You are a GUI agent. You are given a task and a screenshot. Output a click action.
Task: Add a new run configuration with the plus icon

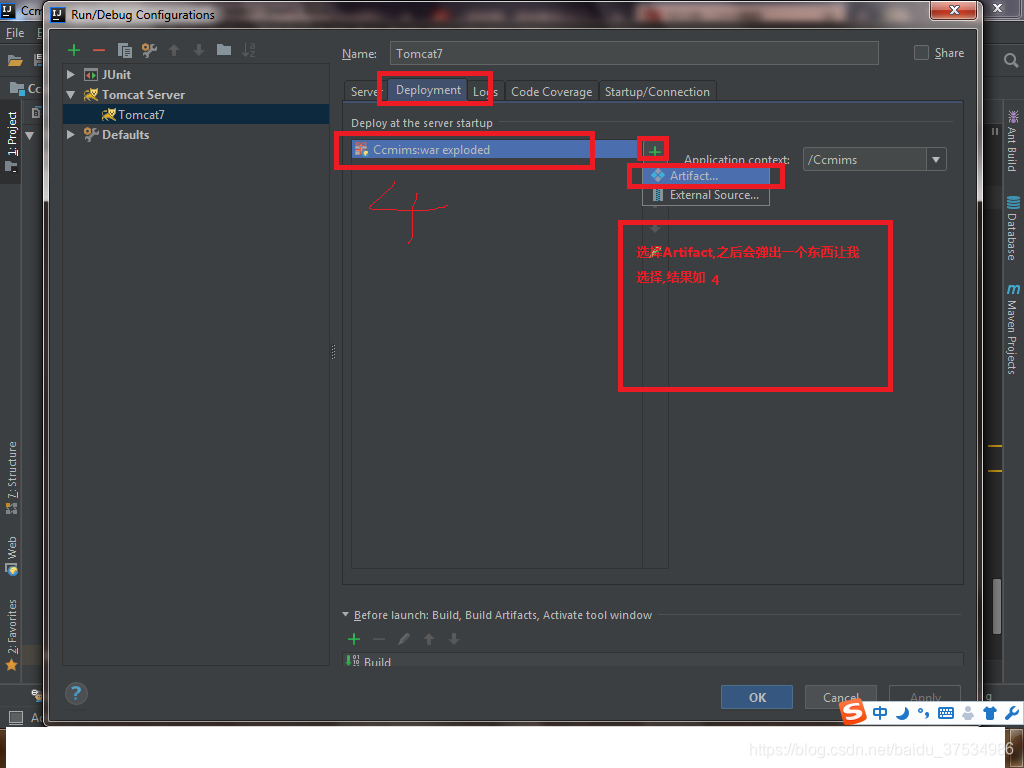pyautogui.click(x=74, y=50)
